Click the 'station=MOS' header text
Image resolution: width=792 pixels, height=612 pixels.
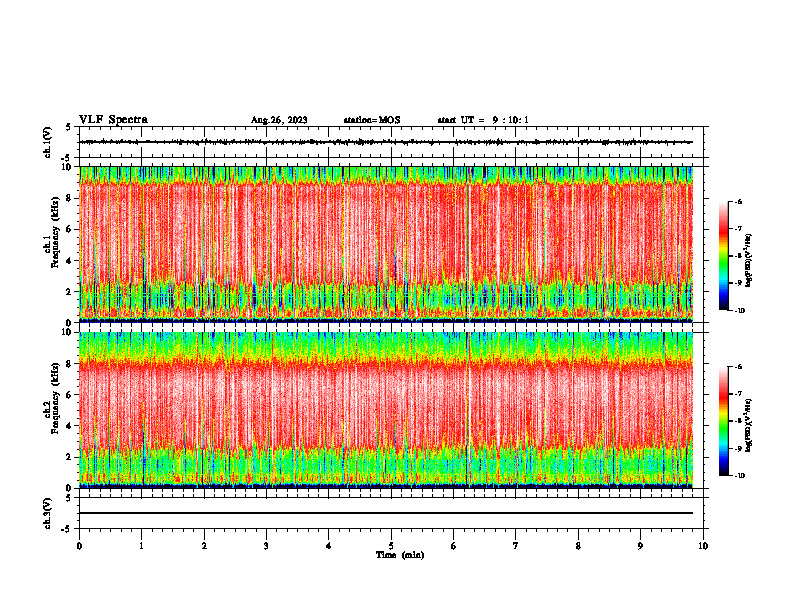coord(372,120)
